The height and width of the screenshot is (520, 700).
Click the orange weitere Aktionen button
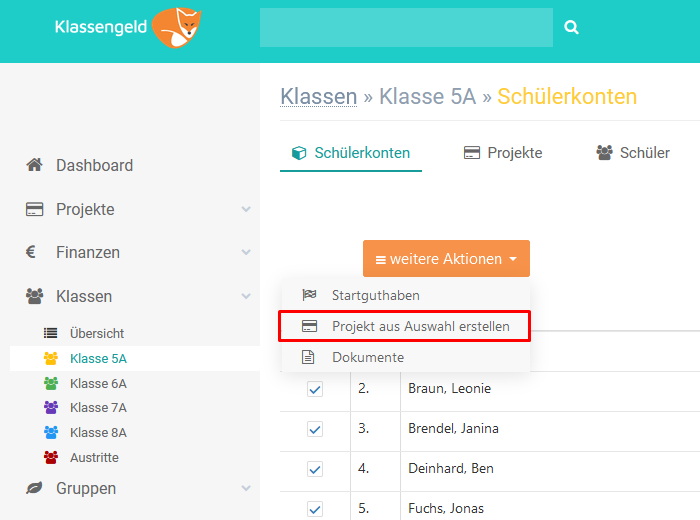coord(446,258)
